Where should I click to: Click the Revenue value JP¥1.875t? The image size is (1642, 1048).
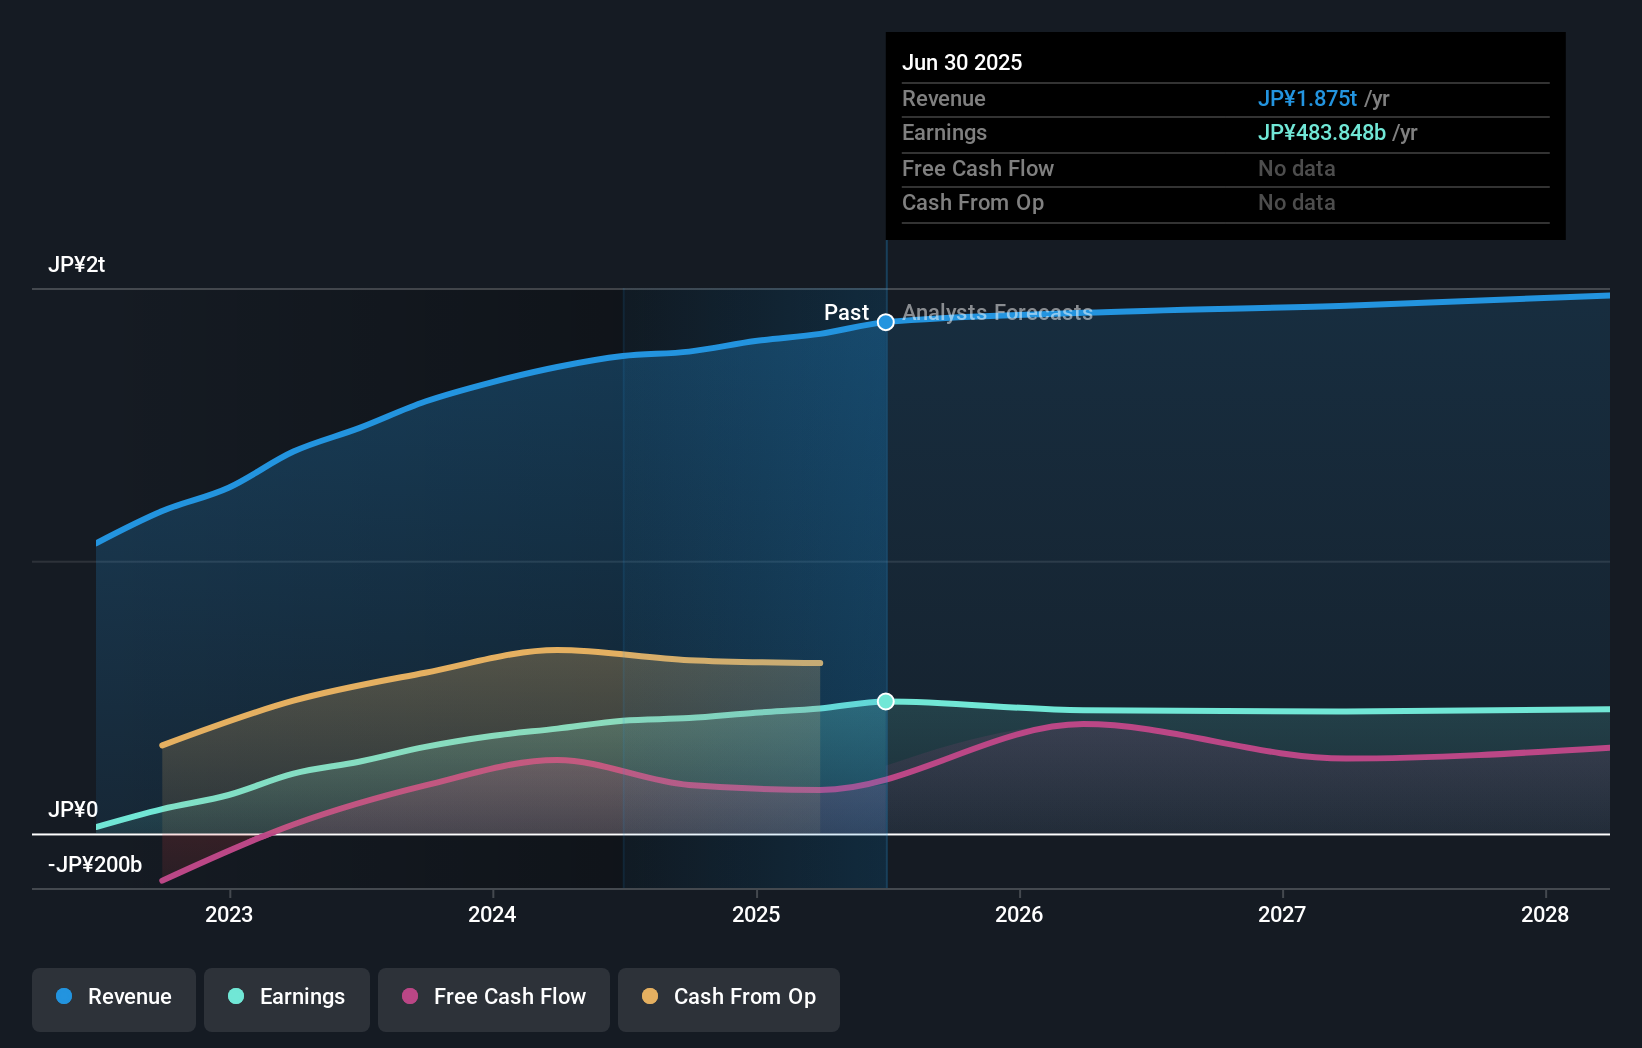(x=1307, y=98)
